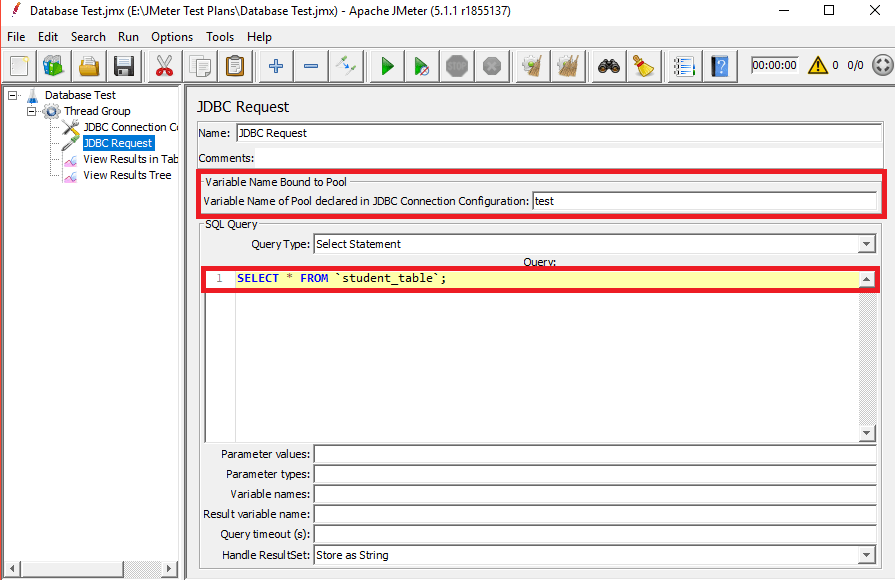Screen dimensions: 895x580
Task: Open the File menu
Action: point(16,37)
